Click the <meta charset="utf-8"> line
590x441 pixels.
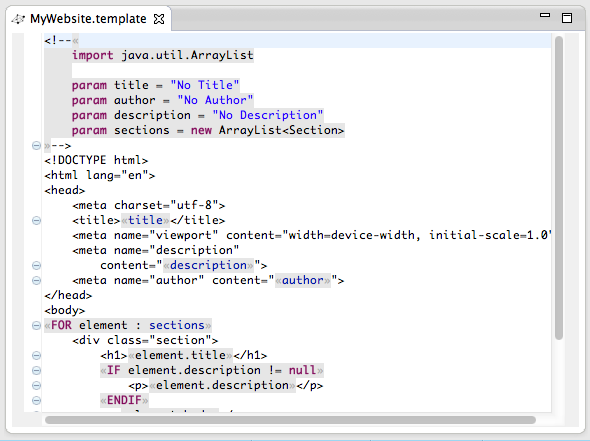[x=149, y=205]
